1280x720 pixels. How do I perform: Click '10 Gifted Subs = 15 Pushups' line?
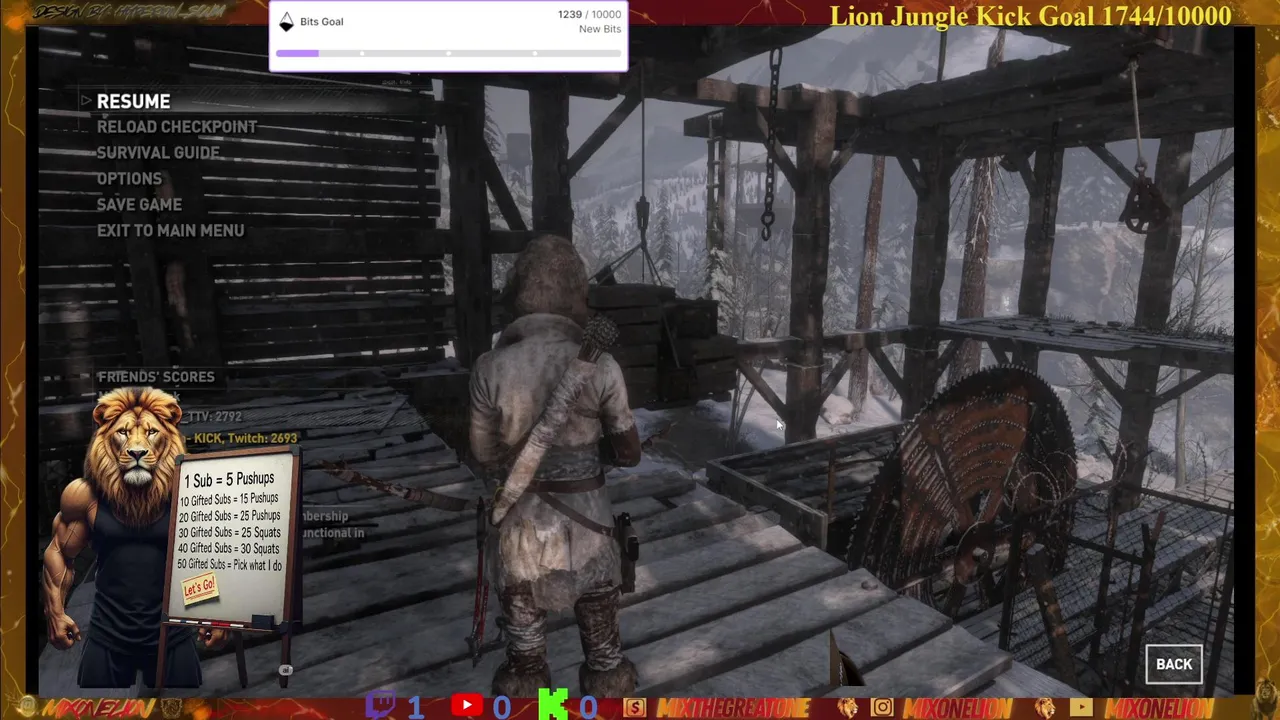[229, 499]
